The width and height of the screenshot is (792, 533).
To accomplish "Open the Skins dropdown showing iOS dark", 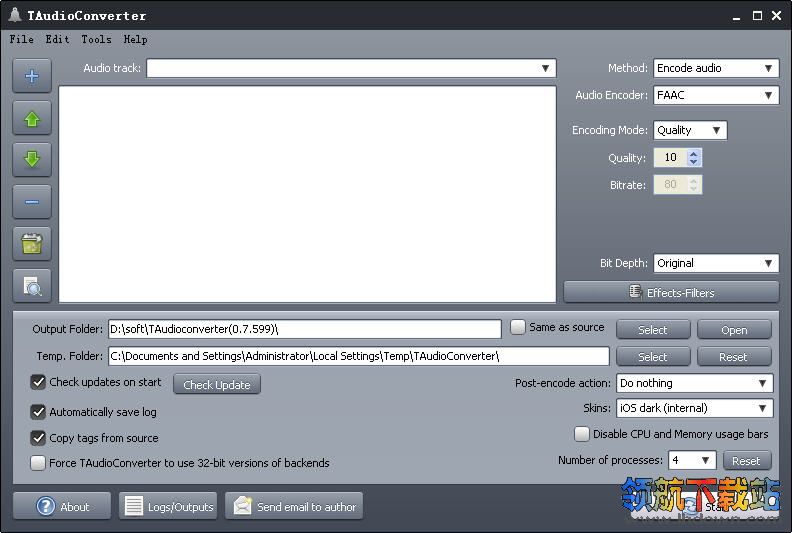I will pyautogui.click(x=695, y=408).
